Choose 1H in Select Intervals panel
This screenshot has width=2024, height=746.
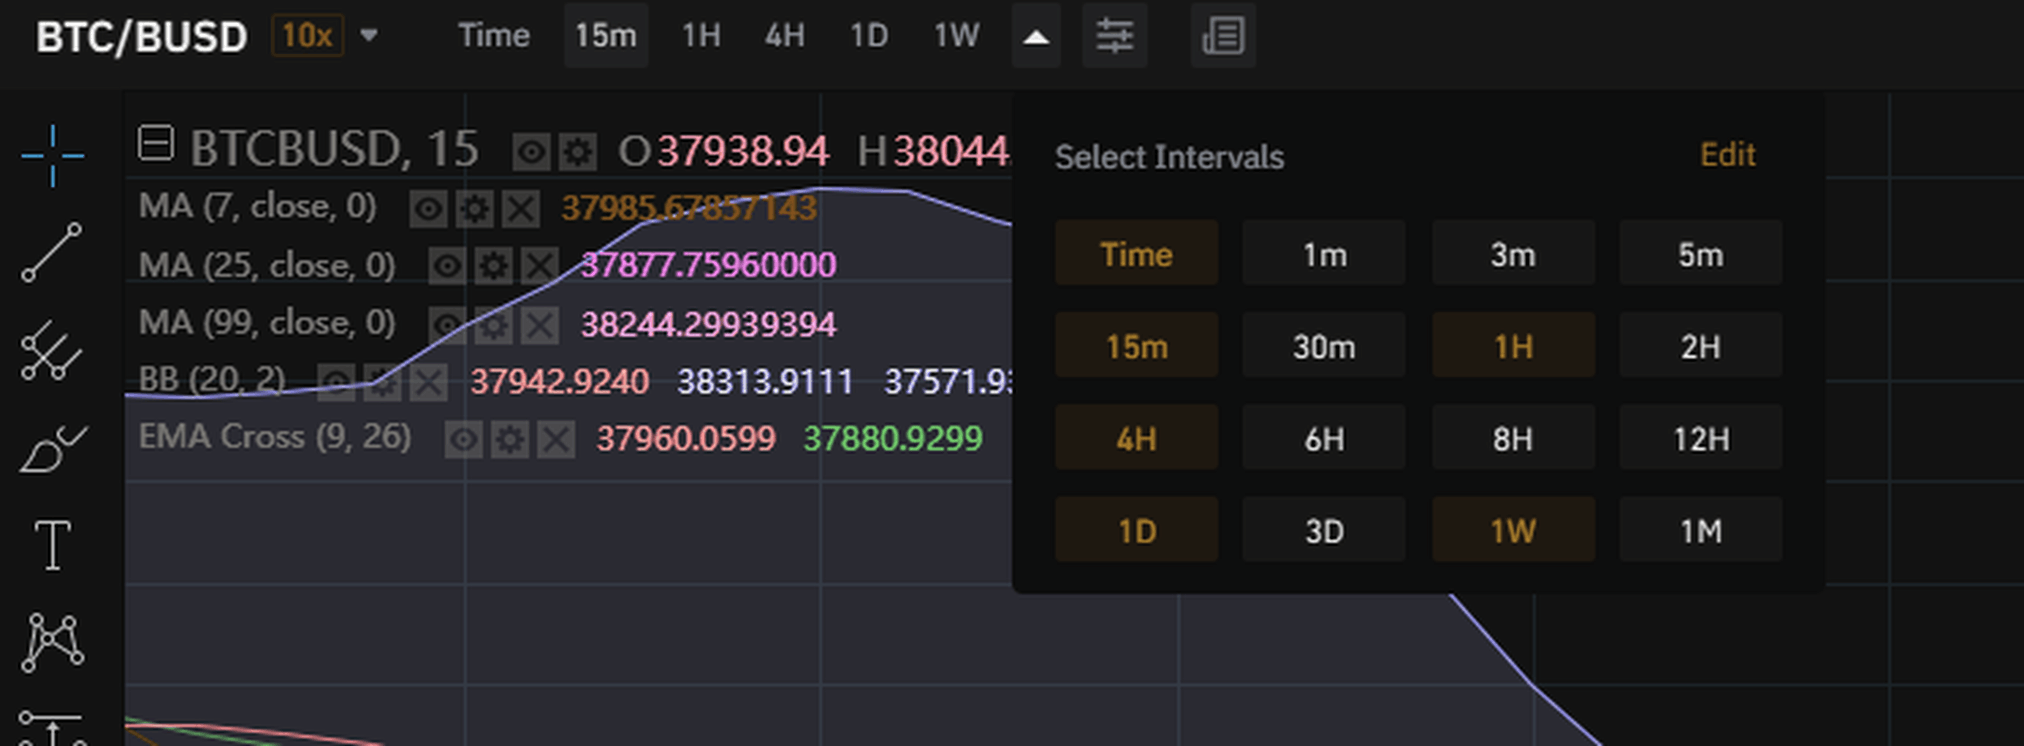(x=1513, y=346)
